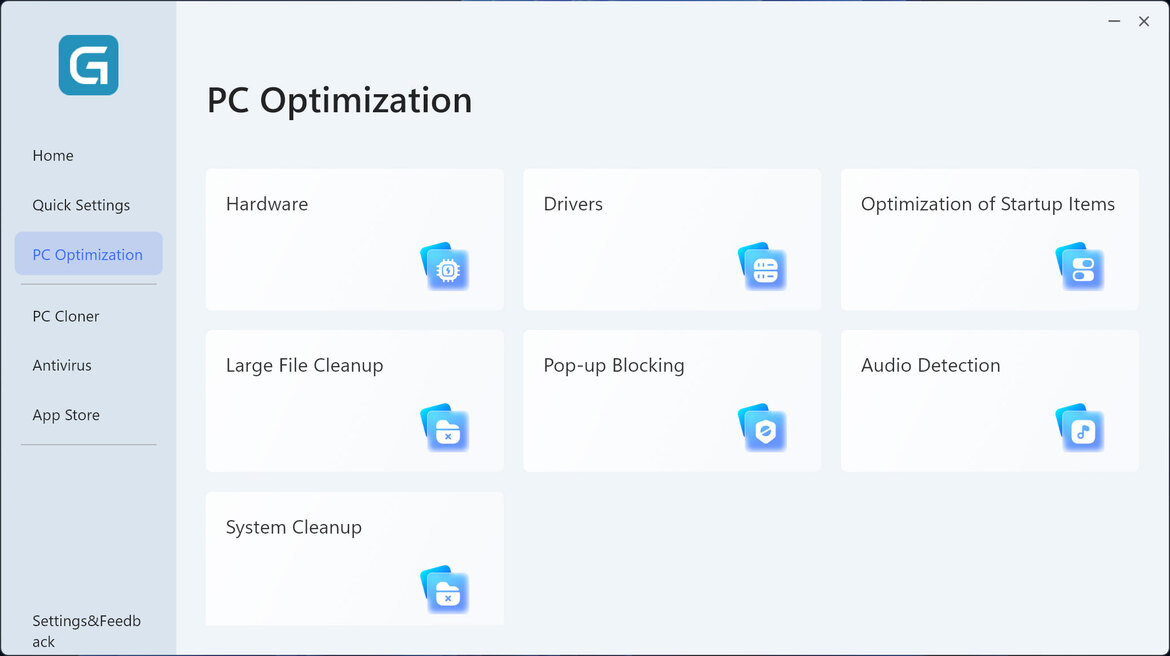Click the System Cleanup folder icon
The width and height of the screenshot is (1170, 656).
pos(445,591)
